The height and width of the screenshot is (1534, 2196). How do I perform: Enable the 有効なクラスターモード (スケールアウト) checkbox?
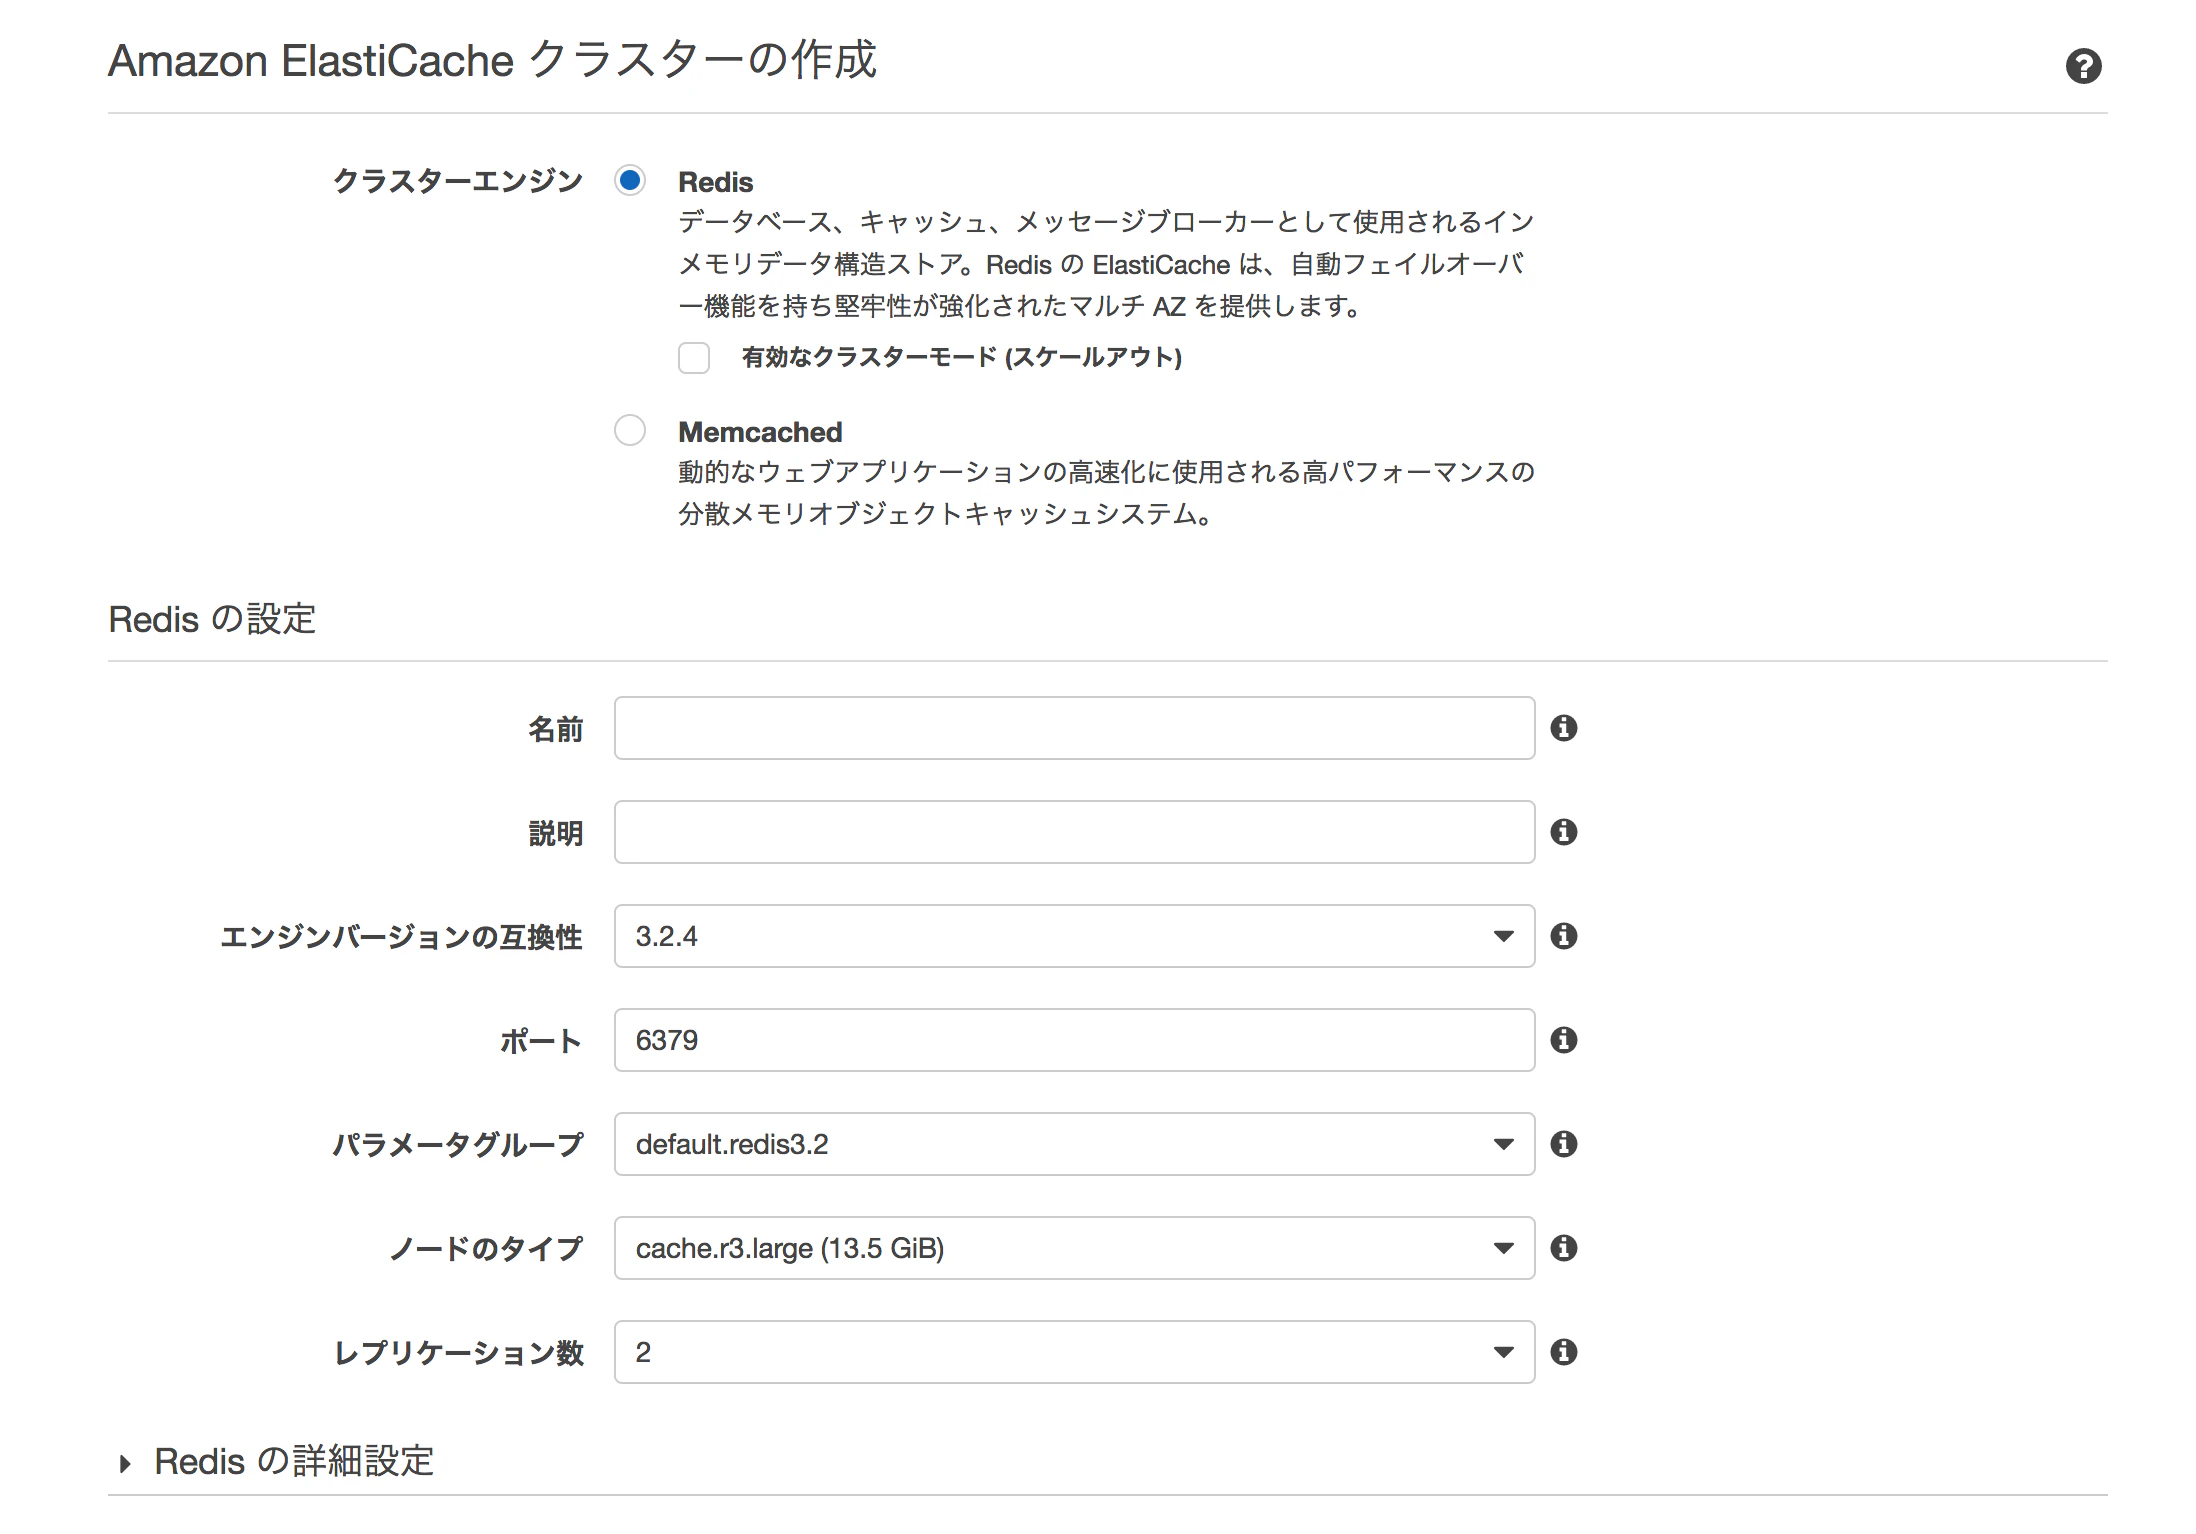coord(694,357)
